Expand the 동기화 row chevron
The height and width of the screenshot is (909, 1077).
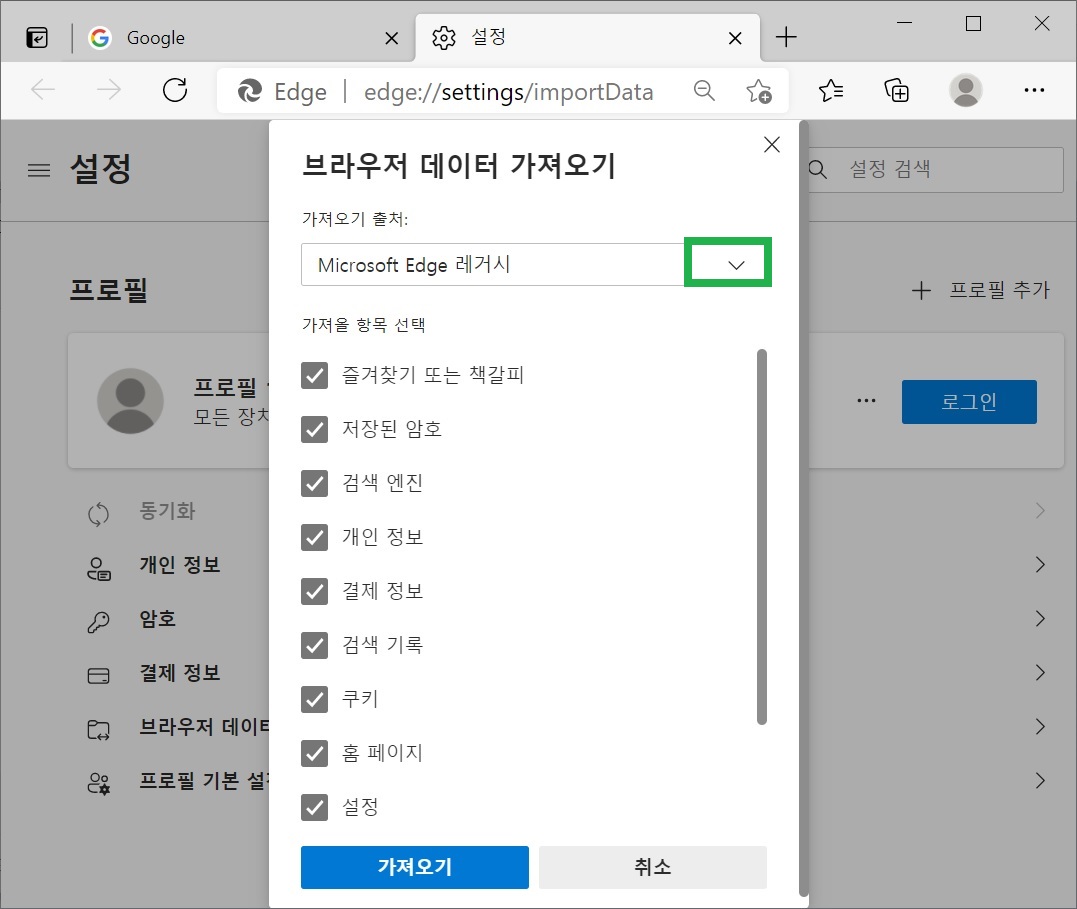(x=1040, y=510)
